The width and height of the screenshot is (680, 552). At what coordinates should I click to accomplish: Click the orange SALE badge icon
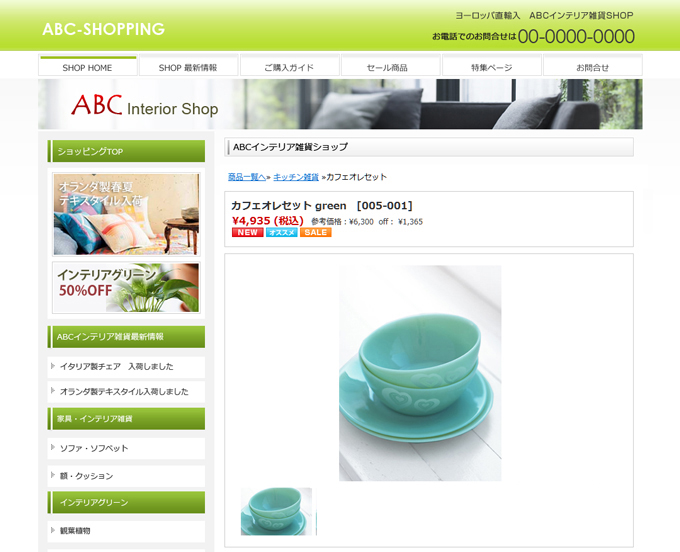[x=316, y=232]
